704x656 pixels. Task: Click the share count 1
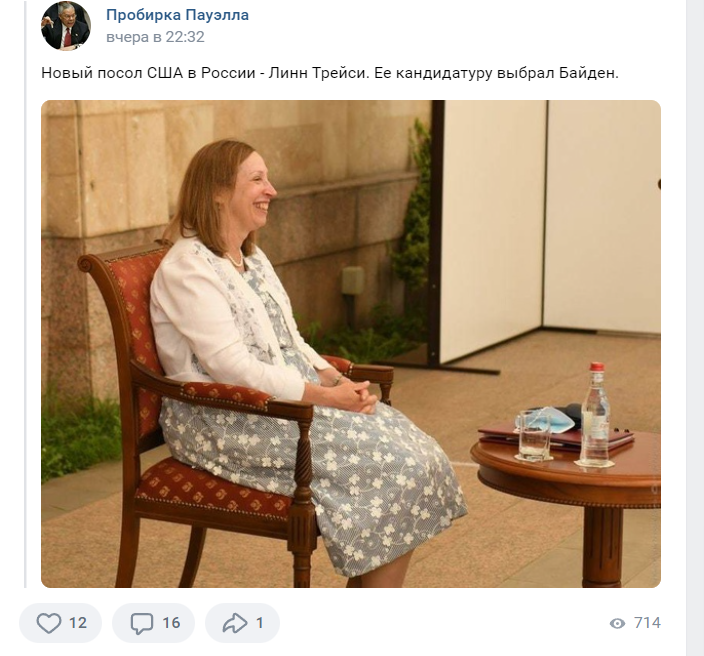260,623
